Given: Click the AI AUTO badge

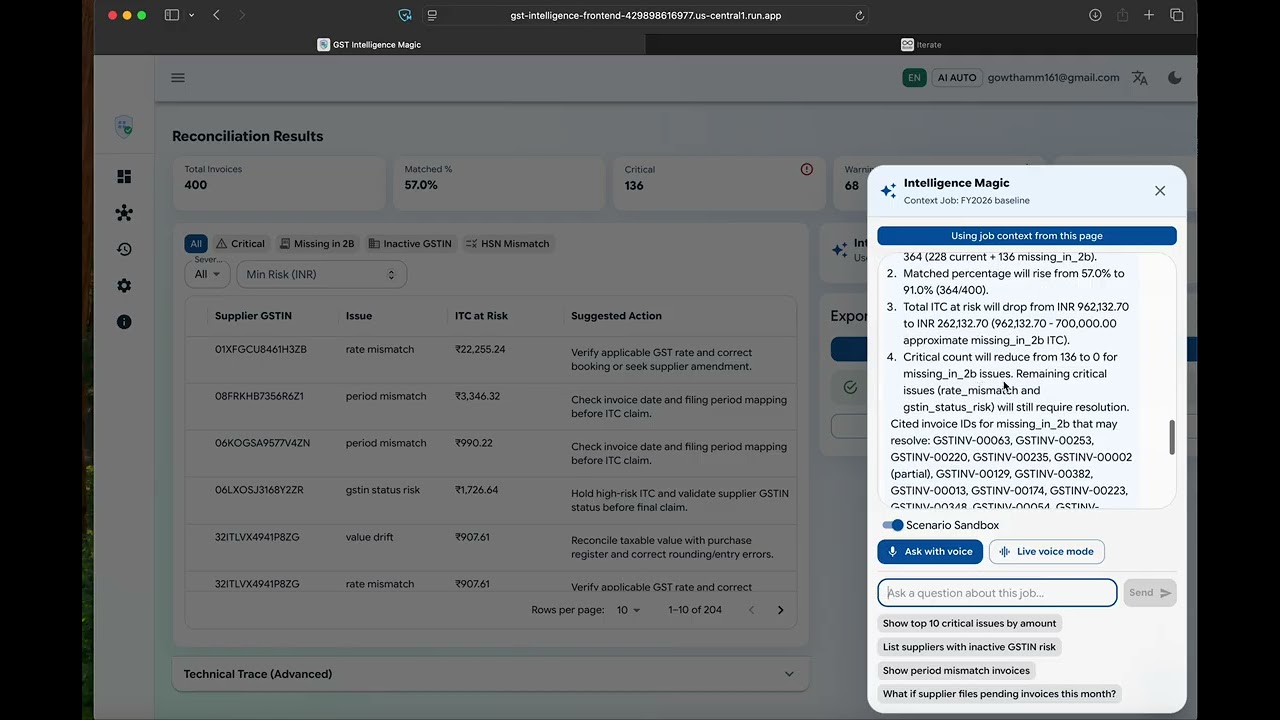Looking at the screenshot, I should coord(957,78).
